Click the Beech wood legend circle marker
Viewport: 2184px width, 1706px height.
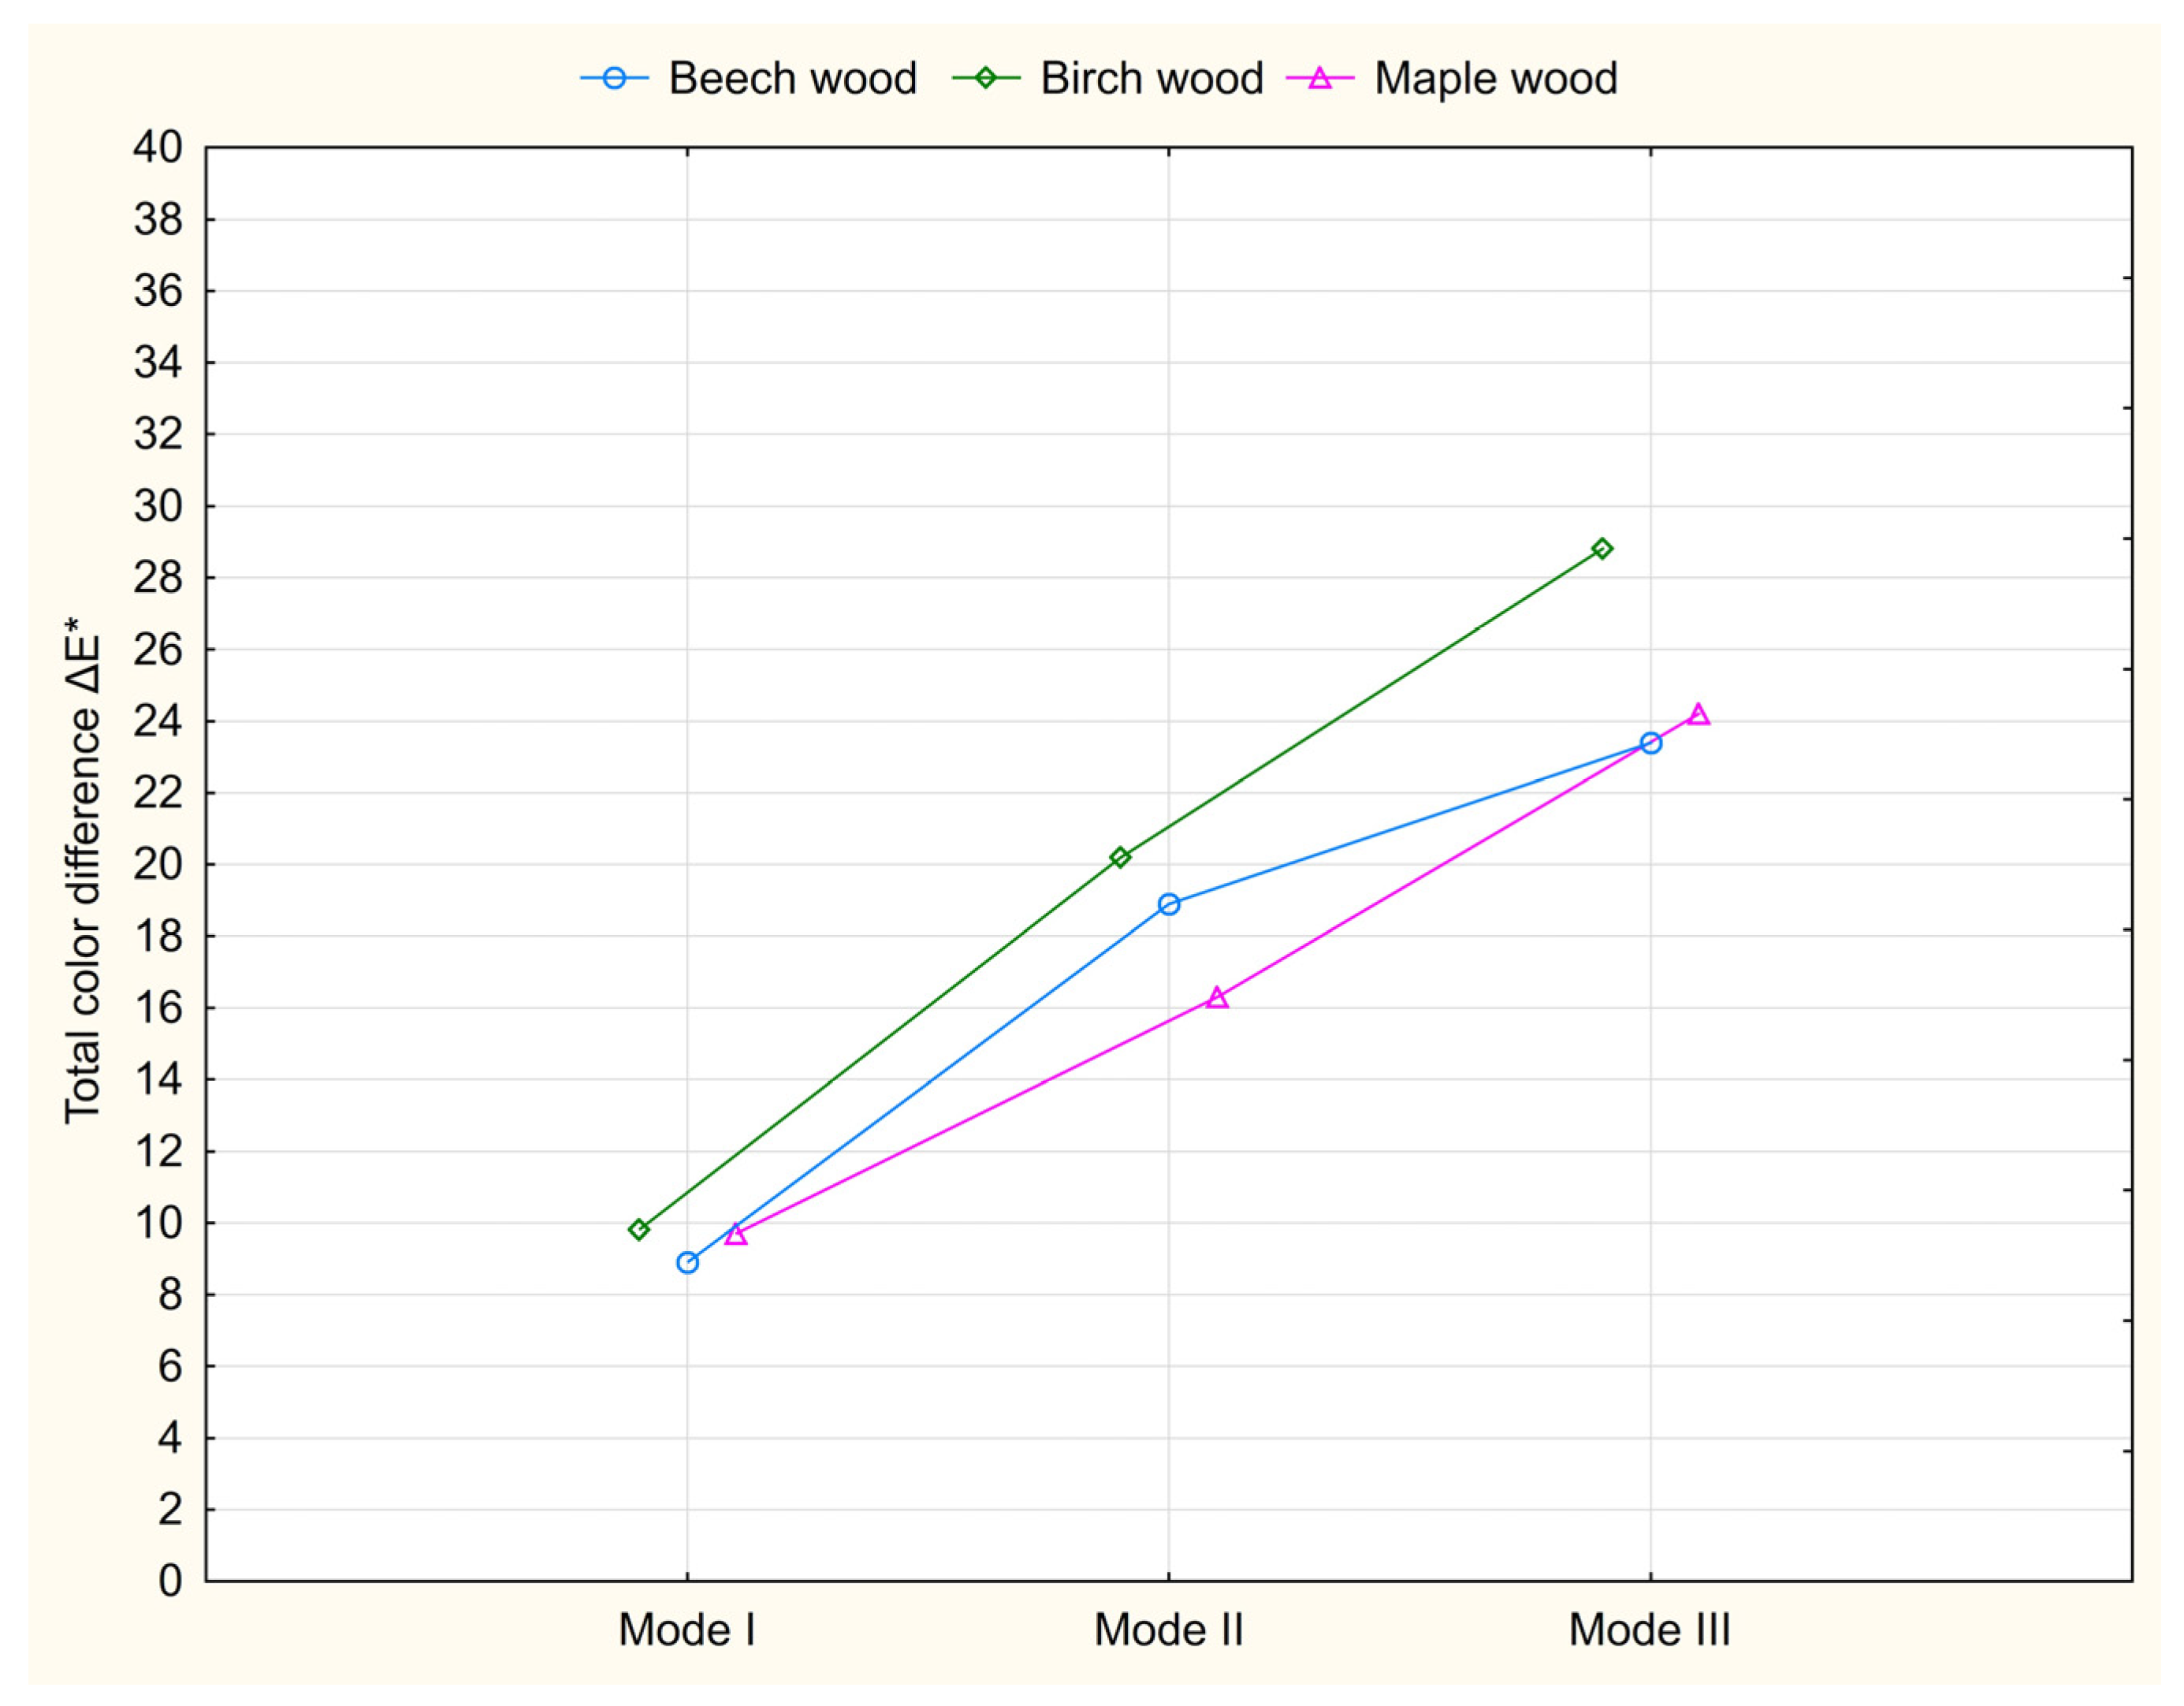coord(615,78)
